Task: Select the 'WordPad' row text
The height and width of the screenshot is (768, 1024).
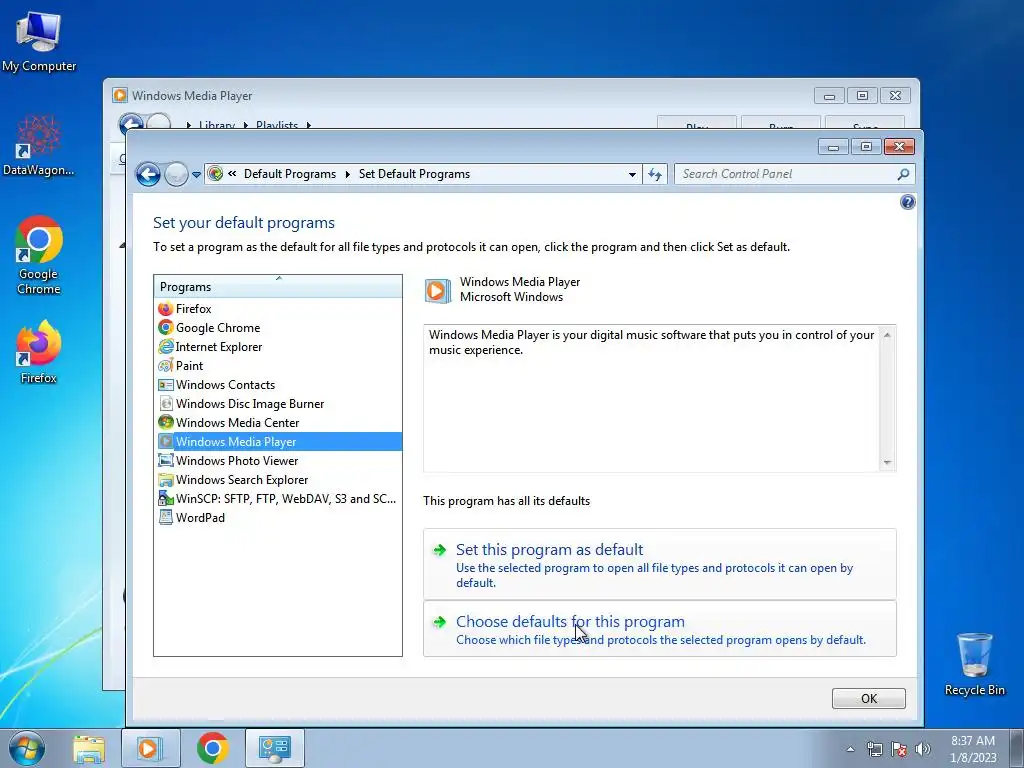Action: pyautogui.click(x=200, y=517)
